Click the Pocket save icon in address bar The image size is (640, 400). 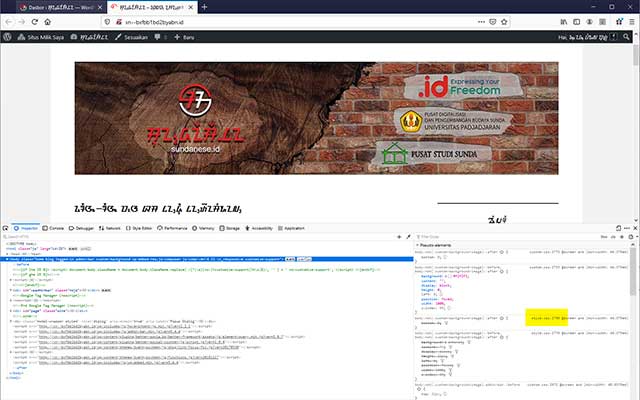click(493, 22)
